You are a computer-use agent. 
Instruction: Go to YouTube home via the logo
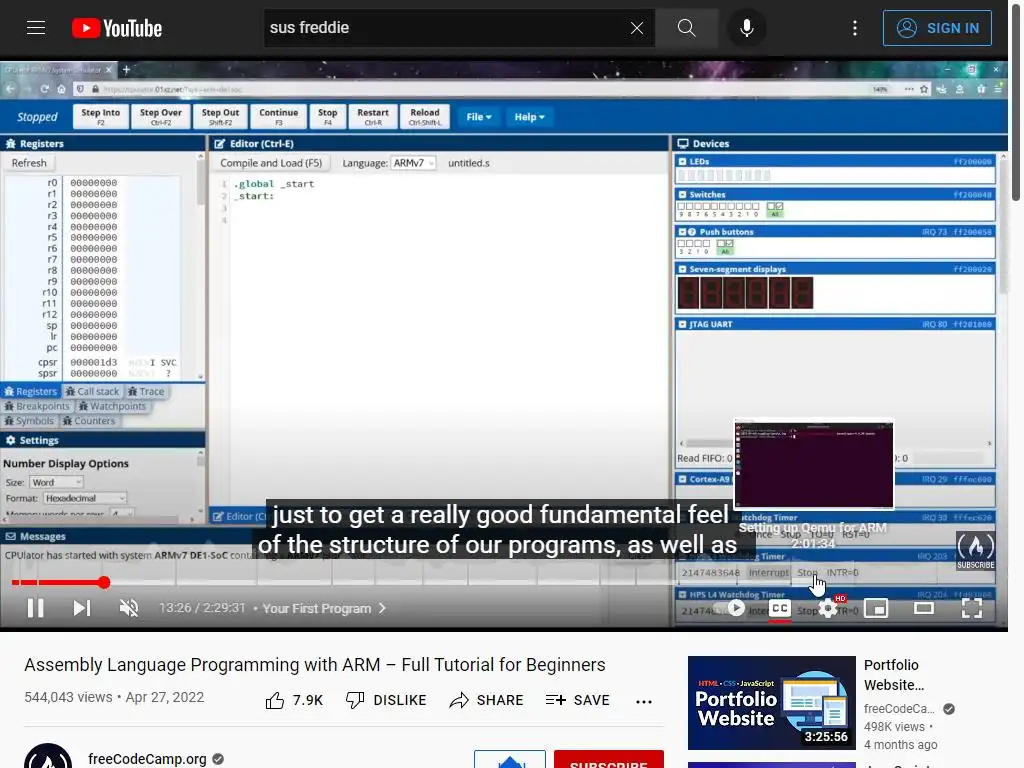pos(117,28)
